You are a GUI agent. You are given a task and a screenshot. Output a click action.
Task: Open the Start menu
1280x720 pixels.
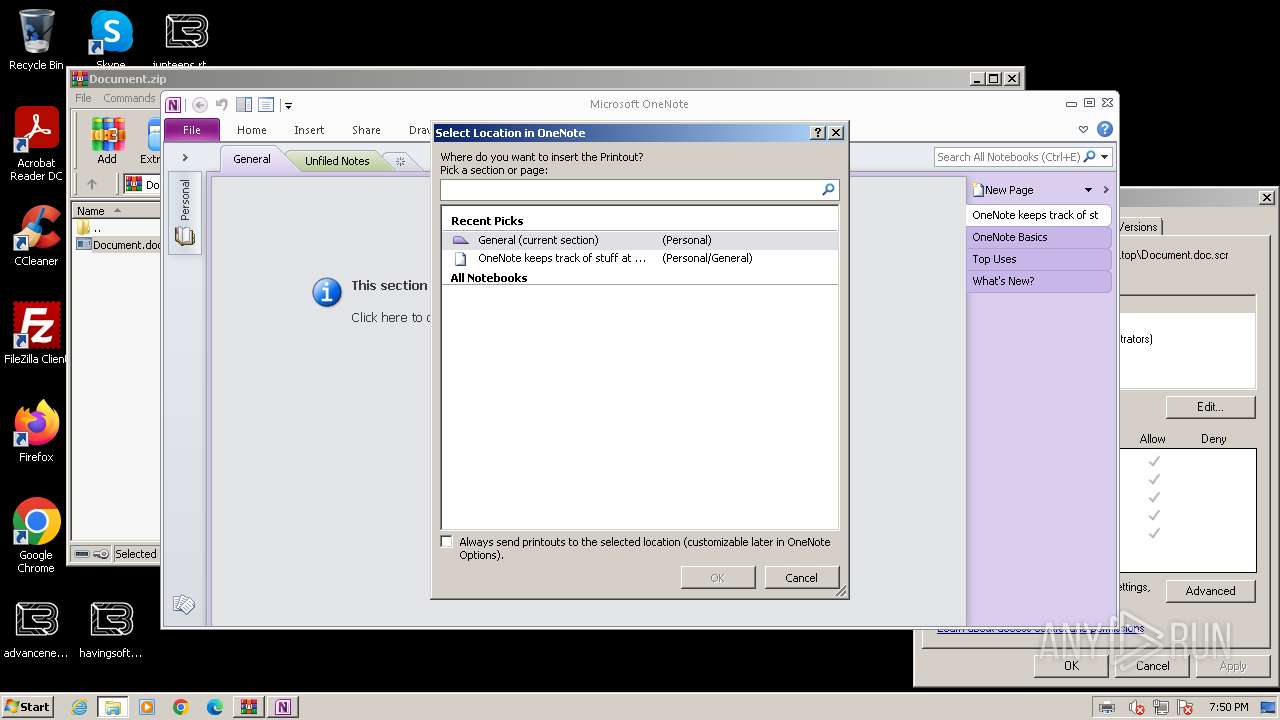coord(28,706)
